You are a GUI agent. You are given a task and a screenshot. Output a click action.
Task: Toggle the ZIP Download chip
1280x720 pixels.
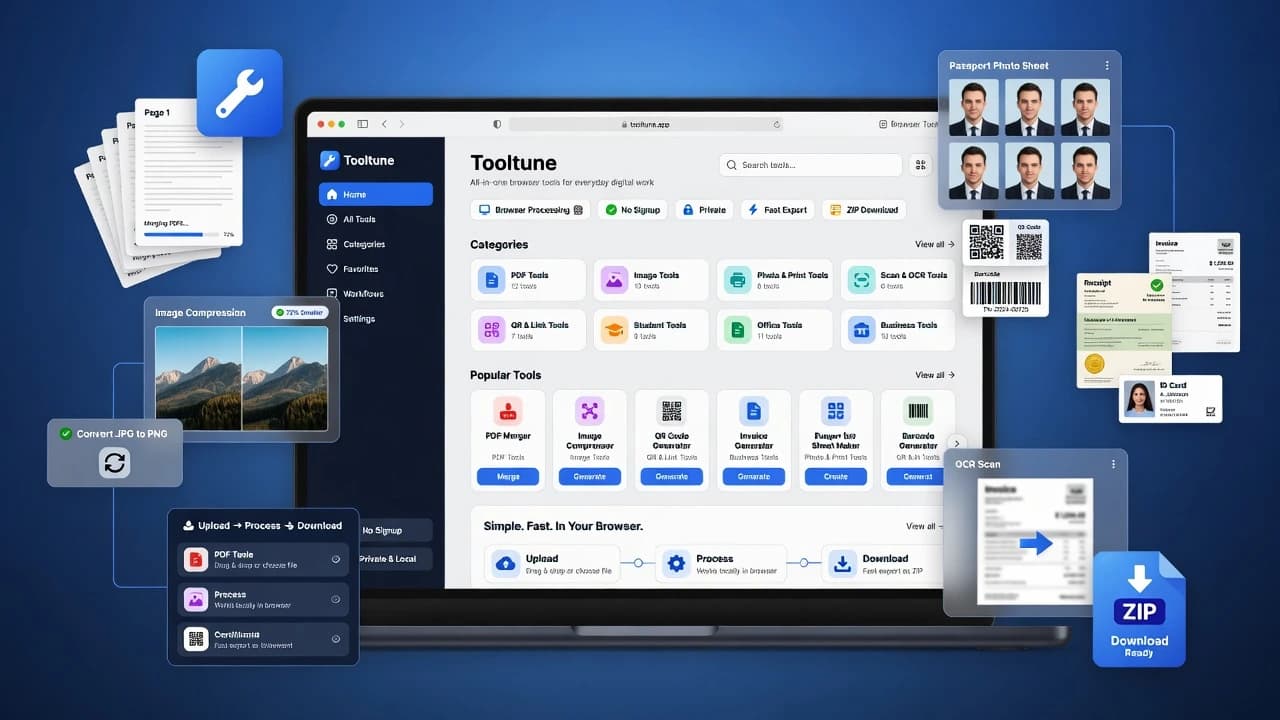coord(864,210)
